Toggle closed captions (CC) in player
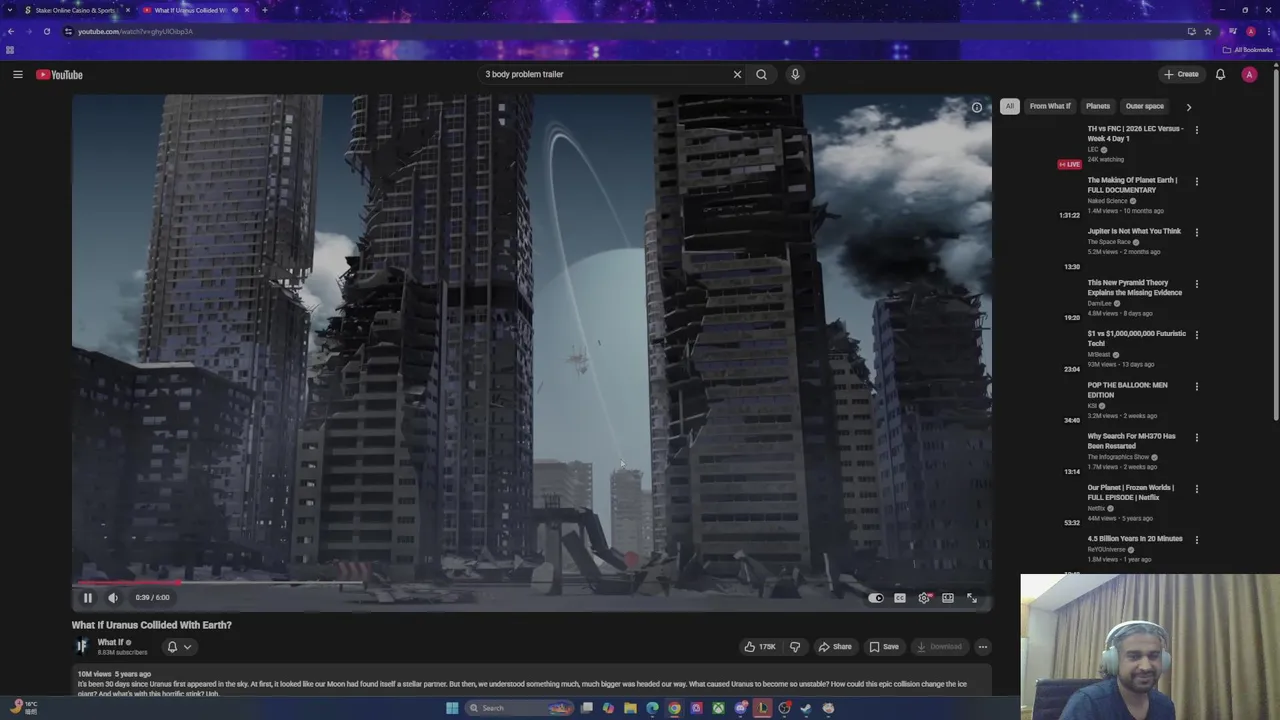This screenshot has height=720, width=1280. 900,598
